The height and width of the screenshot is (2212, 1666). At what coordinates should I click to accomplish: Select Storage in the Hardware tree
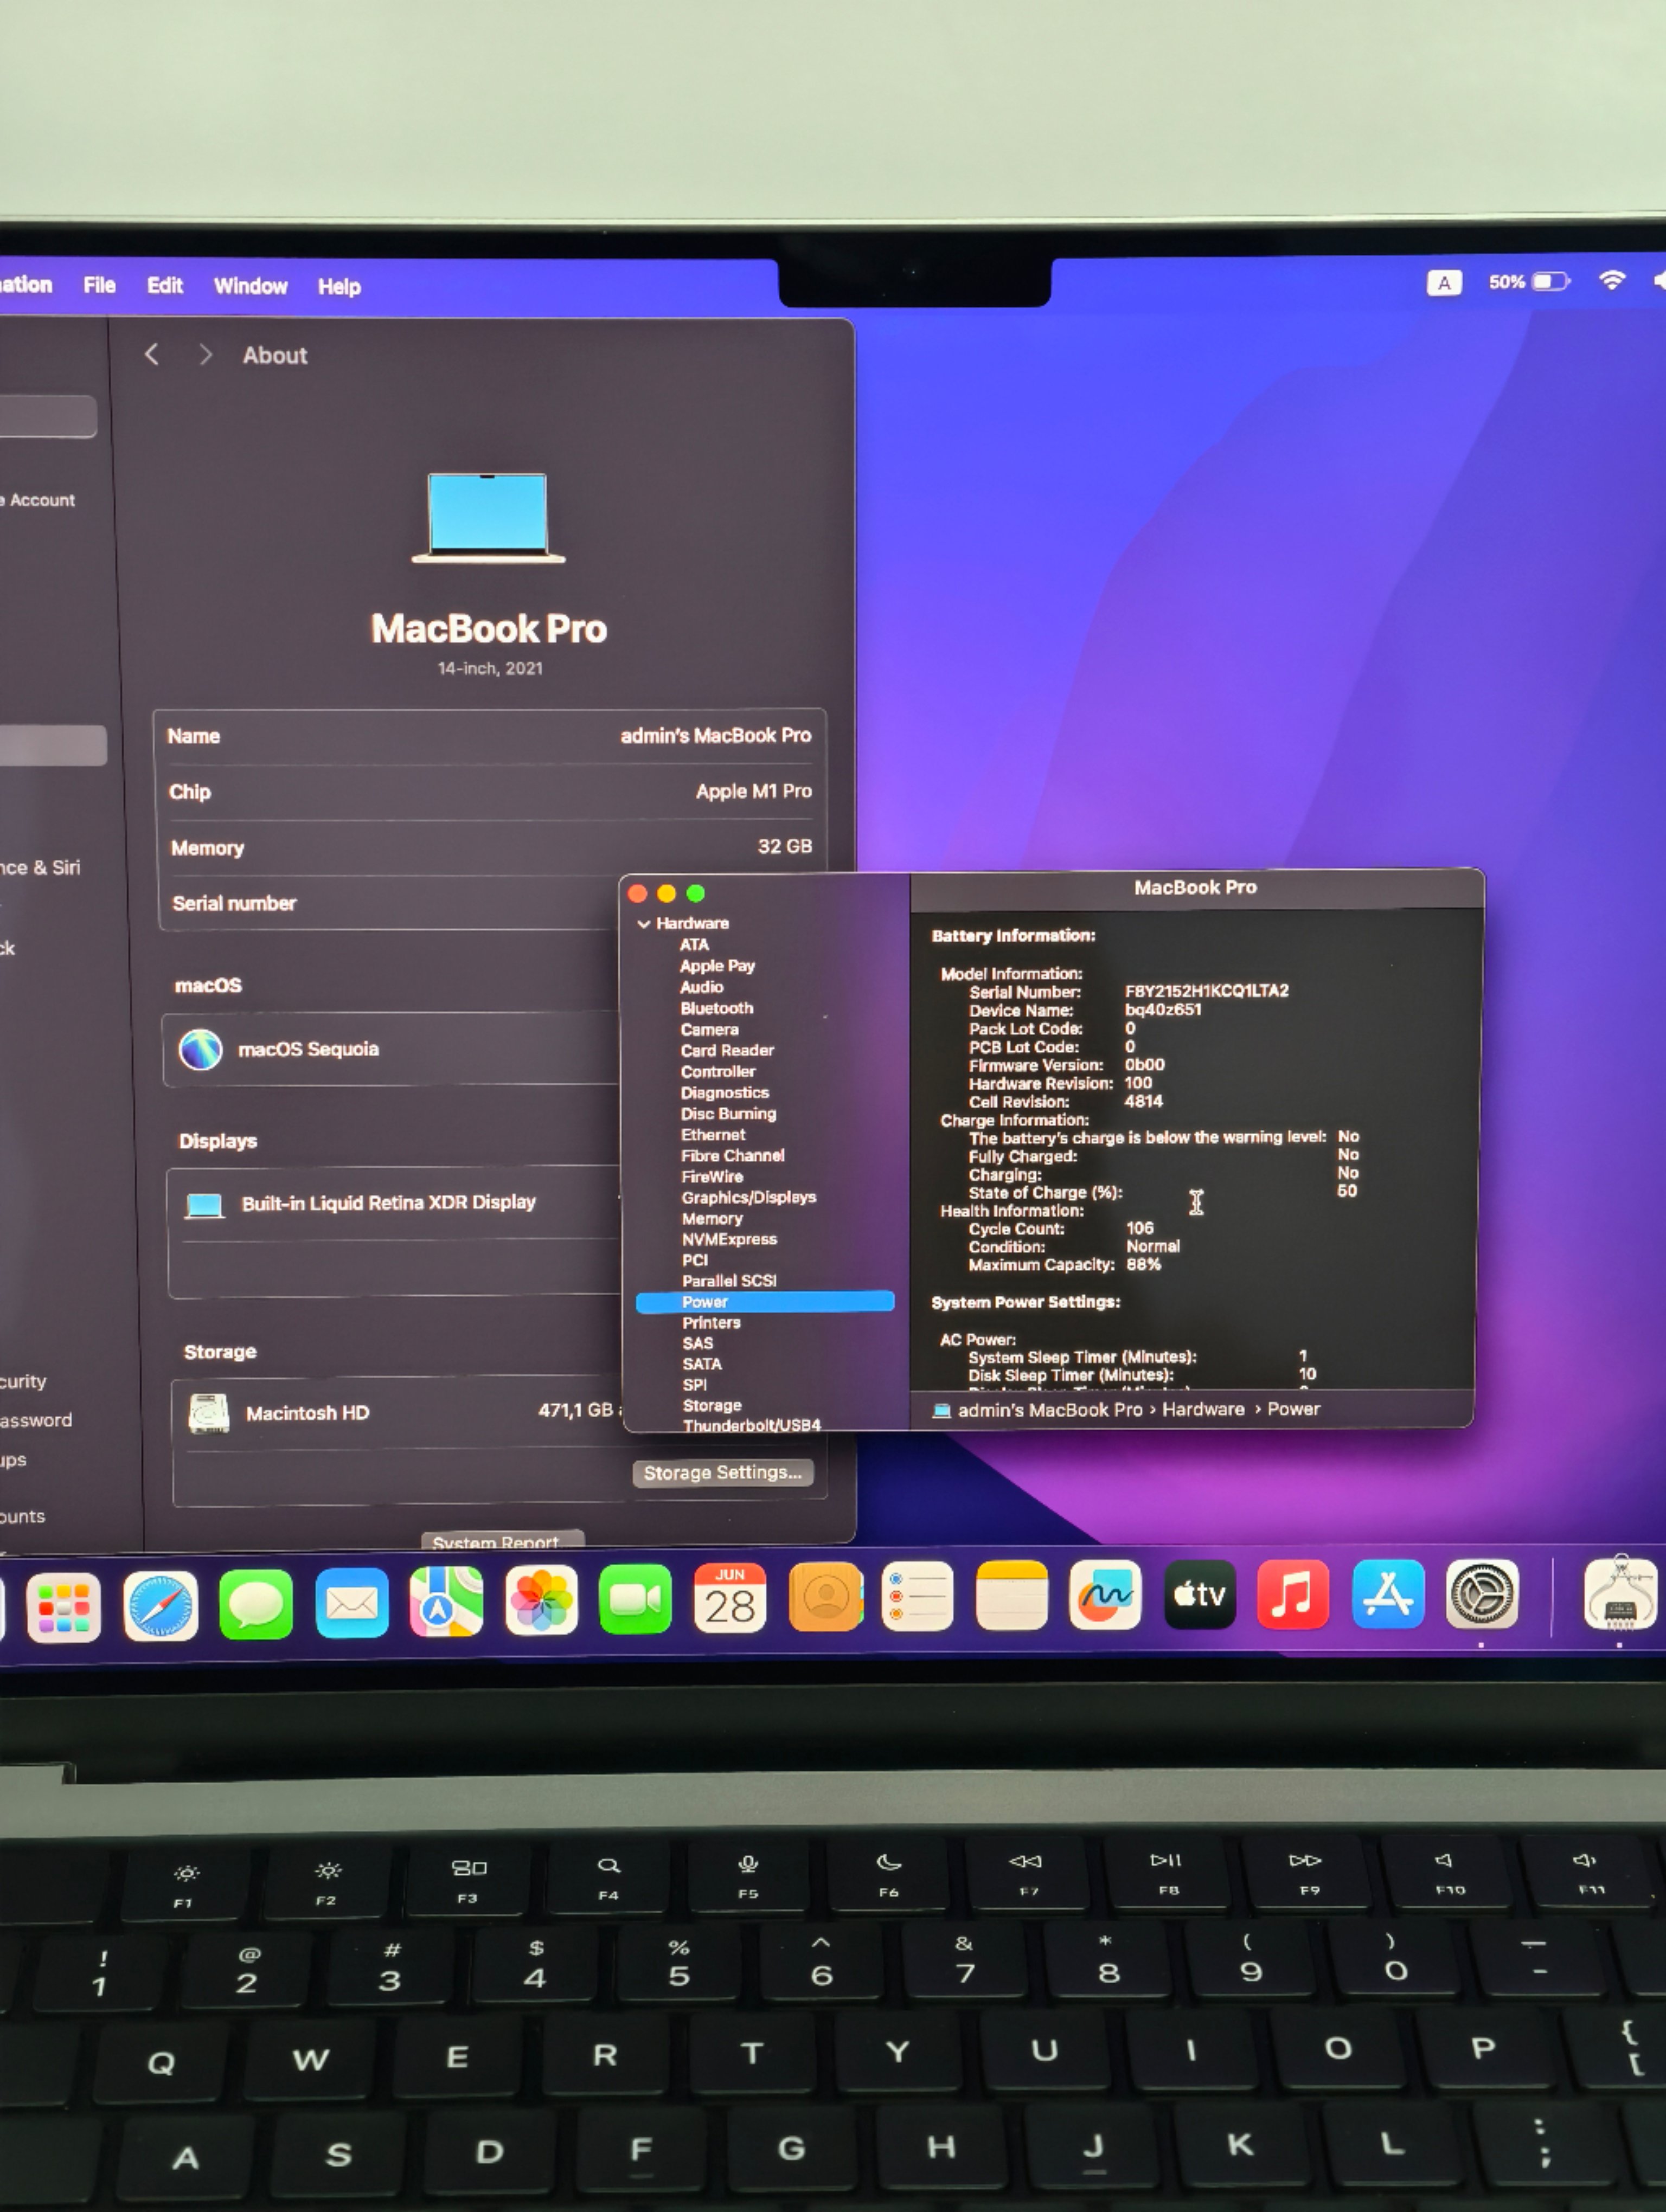point(712,1405)
